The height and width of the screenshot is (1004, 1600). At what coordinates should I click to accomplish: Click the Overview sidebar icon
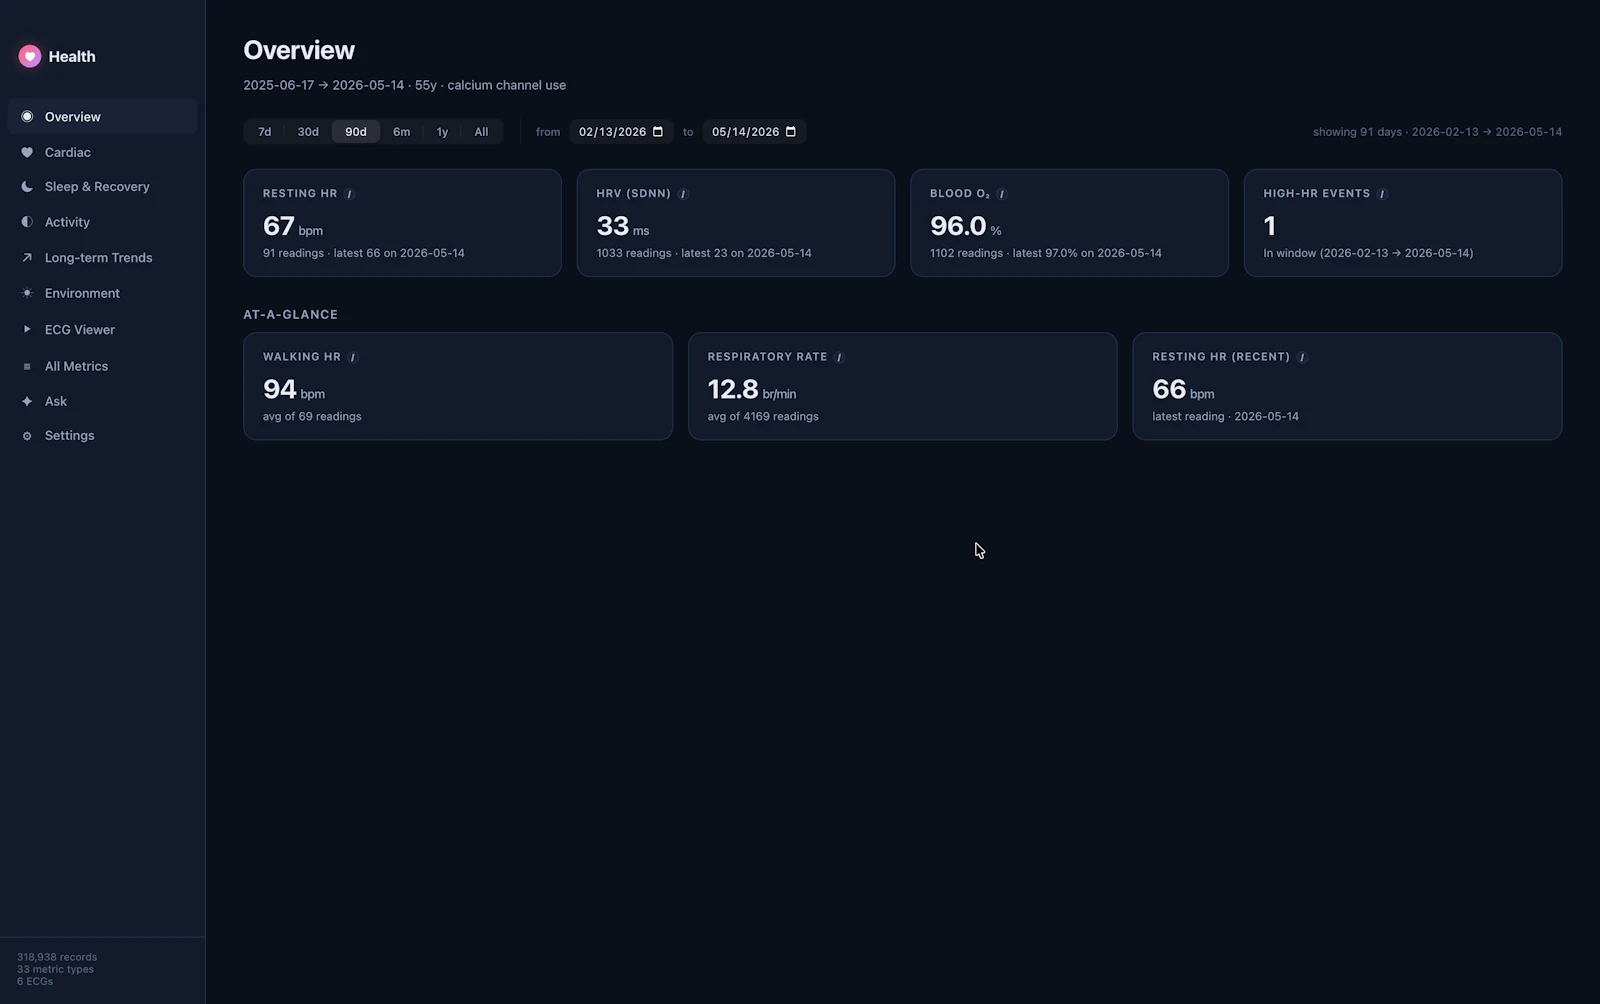point(27,117)
